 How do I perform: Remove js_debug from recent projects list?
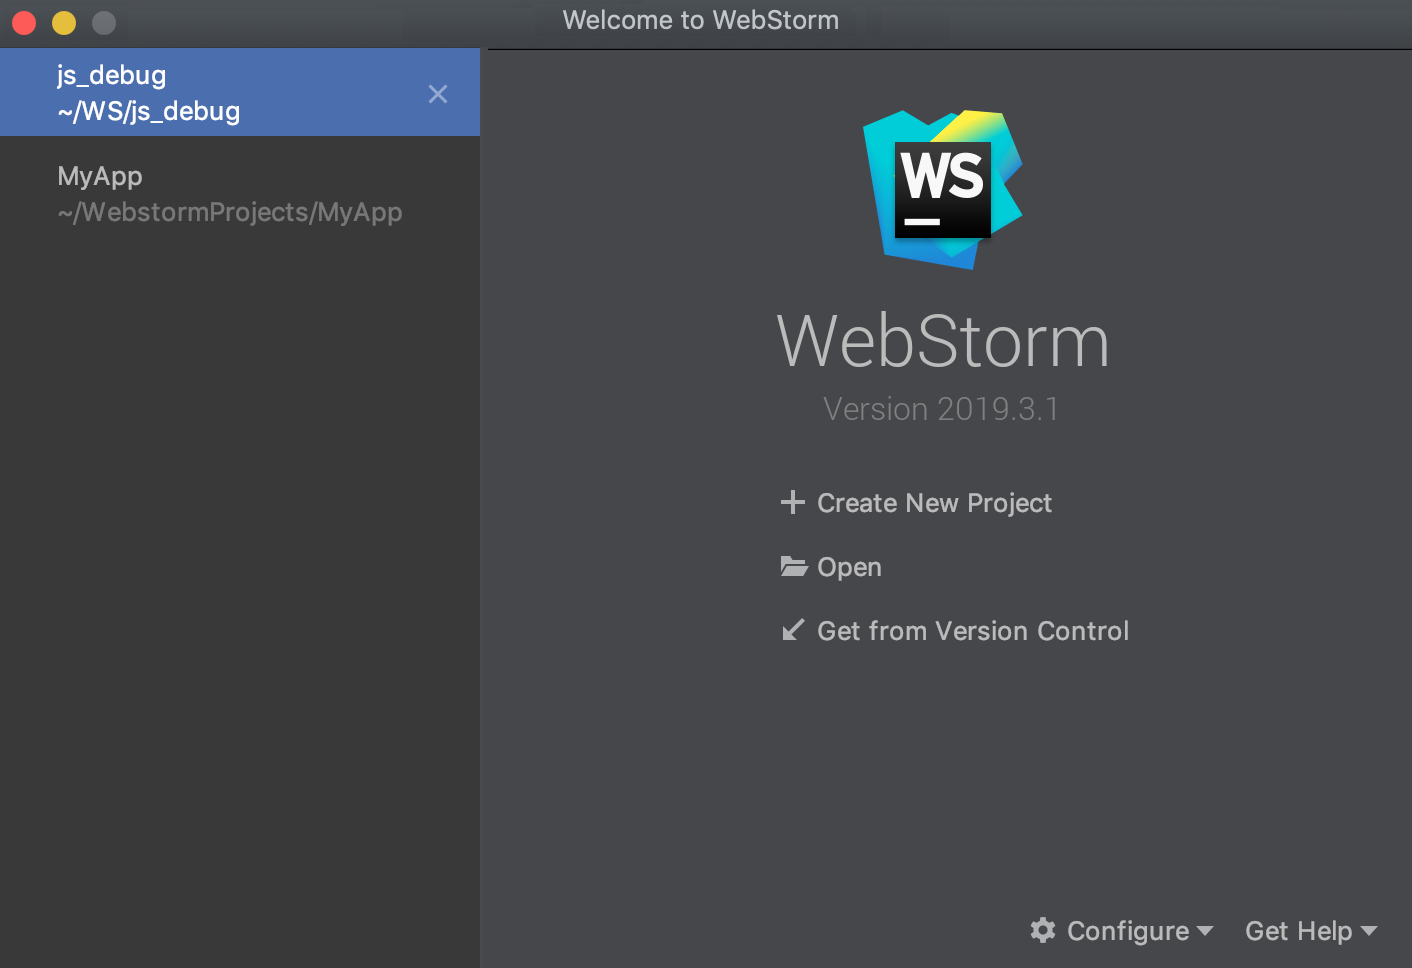coord(438,94)
